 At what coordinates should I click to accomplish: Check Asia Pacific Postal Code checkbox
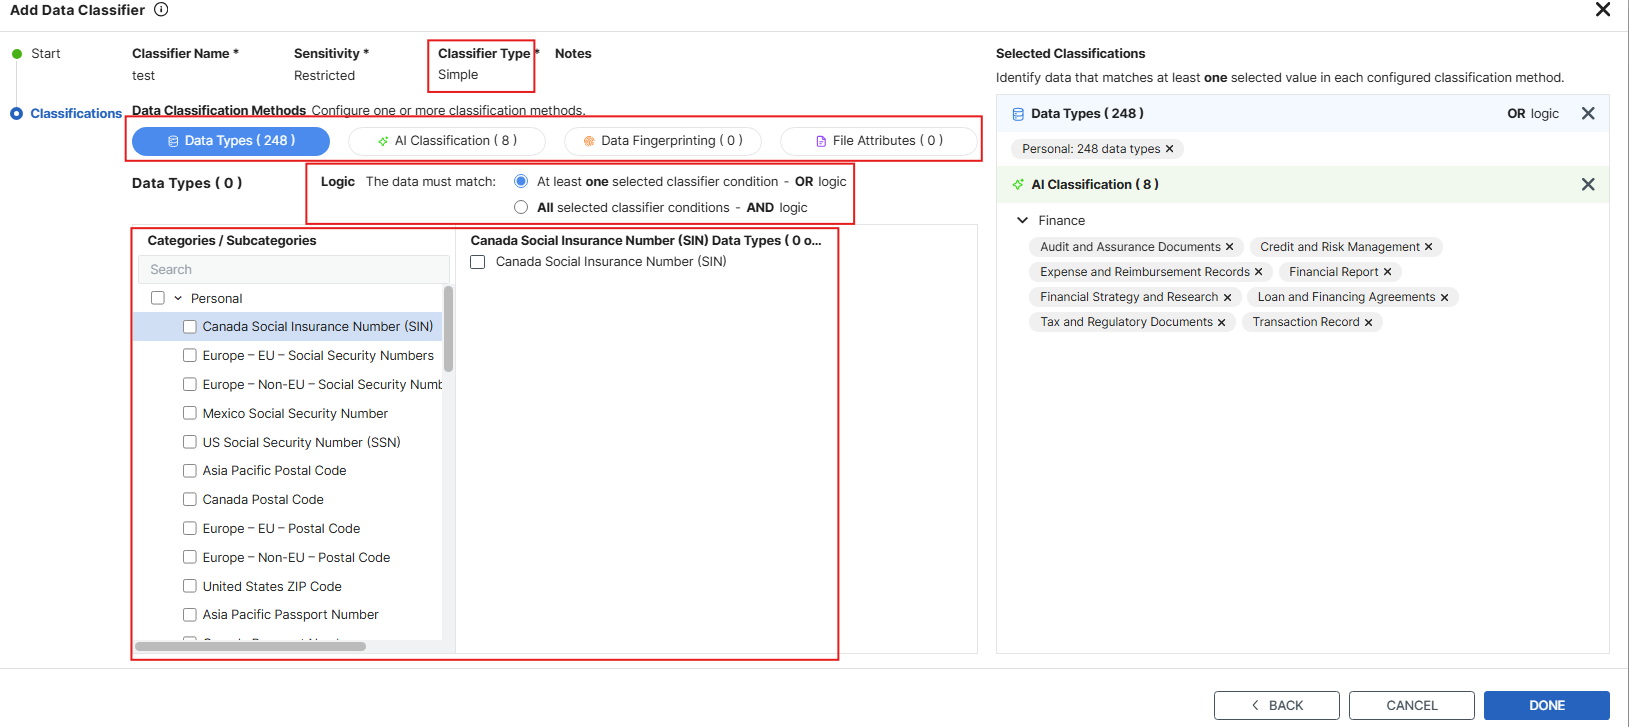click(190, 471)
